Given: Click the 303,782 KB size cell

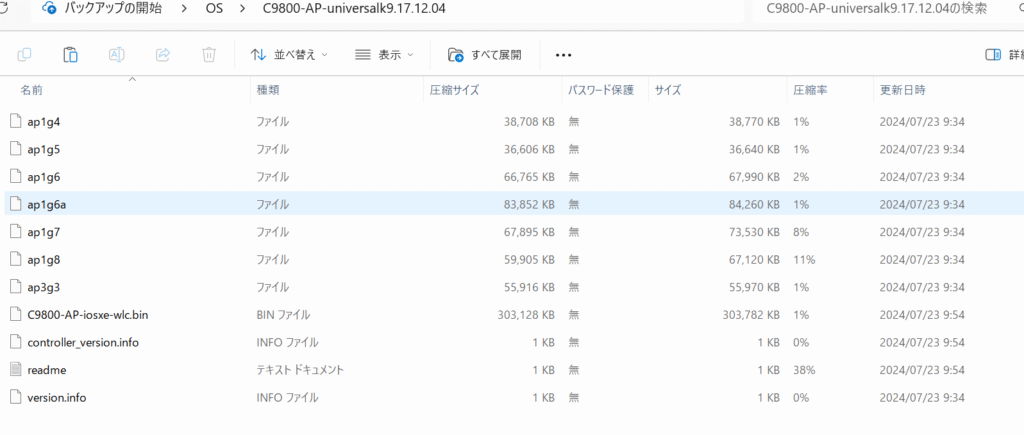Looking at the screenshot, I should click(751, 315).
